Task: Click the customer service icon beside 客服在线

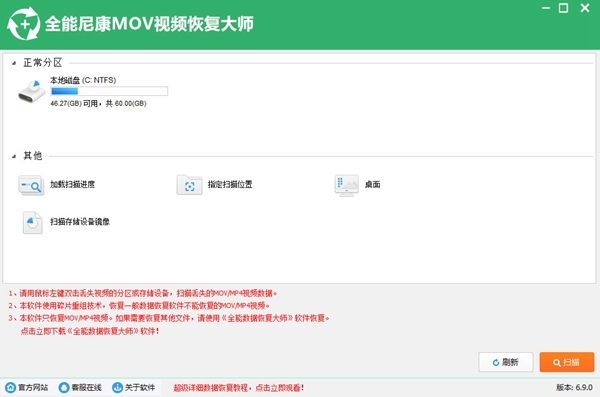Action: [64, 387]
